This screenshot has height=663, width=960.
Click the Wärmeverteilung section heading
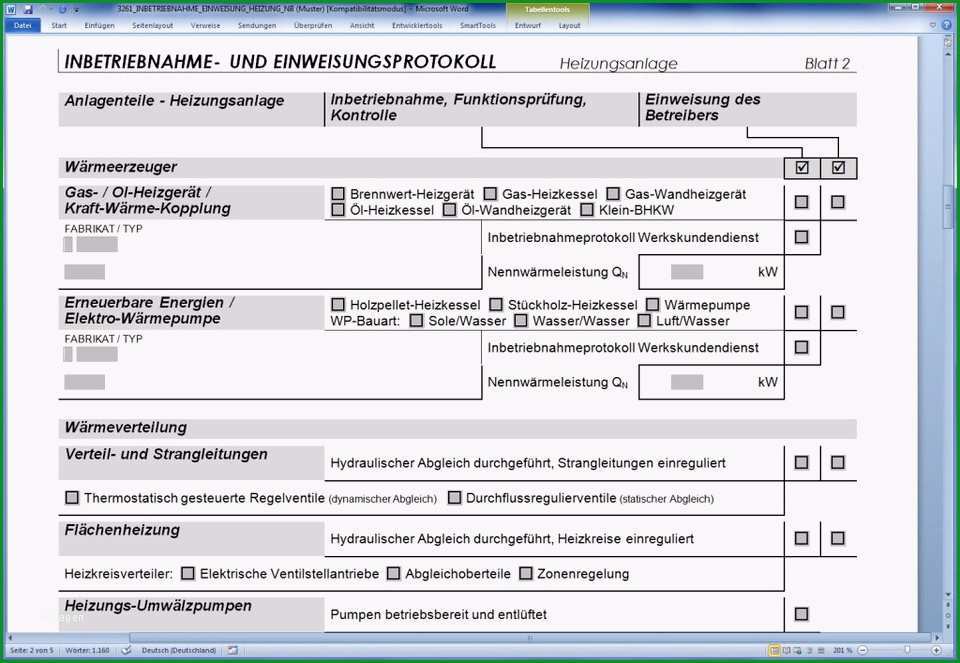pyautogui.click(x=126, y=427)
